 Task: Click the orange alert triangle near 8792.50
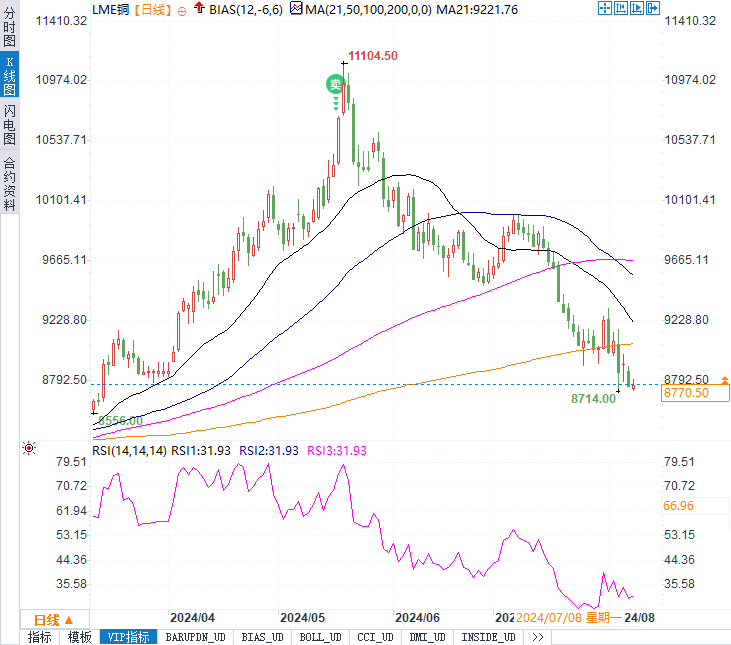pyautogui.click(x=724, y=380)
